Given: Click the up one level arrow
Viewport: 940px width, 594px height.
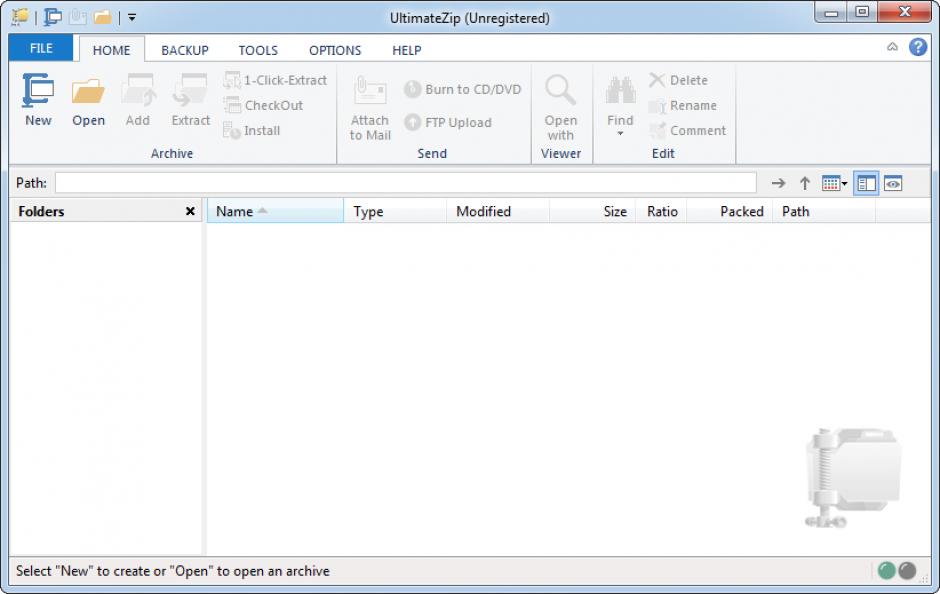Looking at the screenshot, I should [x=805, y=183].
